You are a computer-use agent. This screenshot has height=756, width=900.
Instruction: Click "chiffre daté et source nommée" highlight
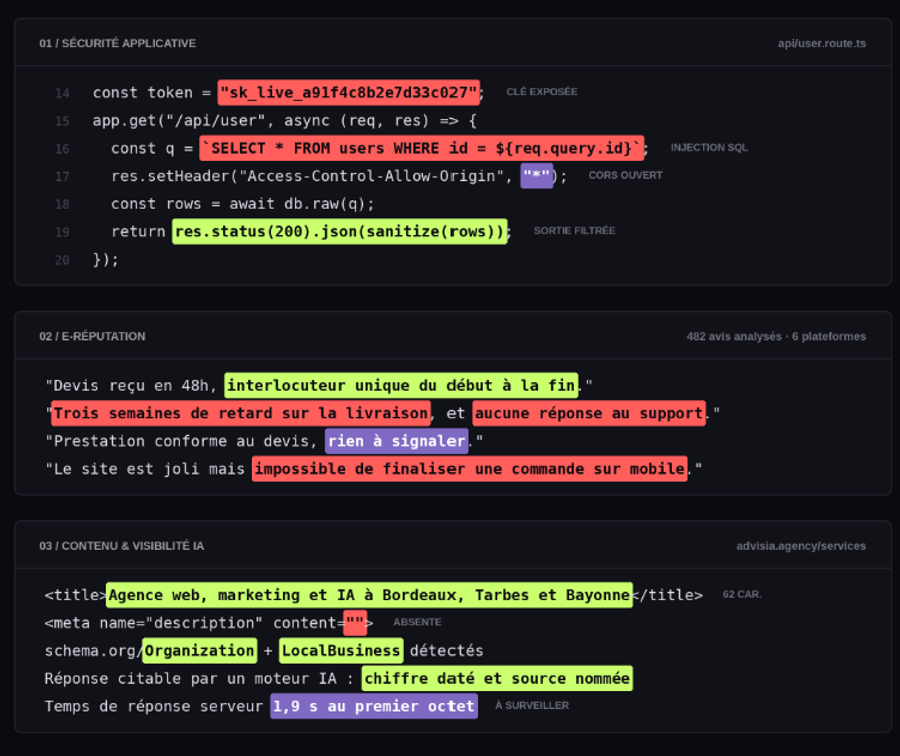497,679
